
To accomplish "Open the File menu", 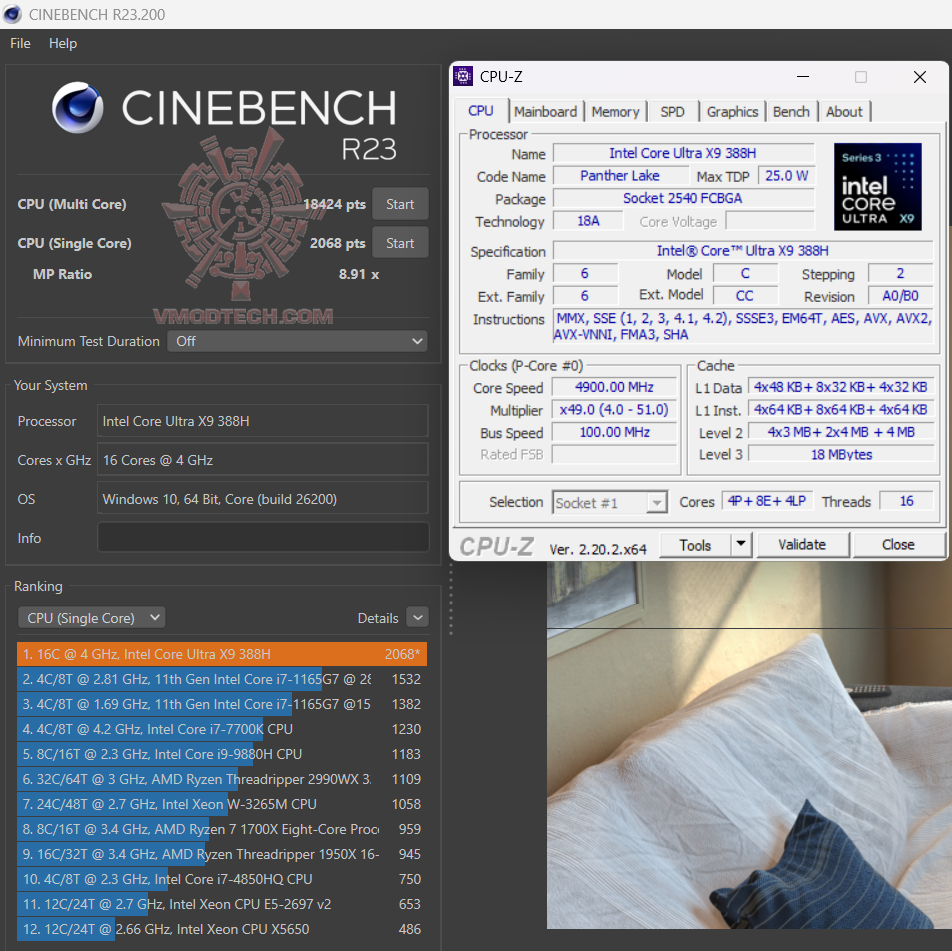I will point(20,43).
